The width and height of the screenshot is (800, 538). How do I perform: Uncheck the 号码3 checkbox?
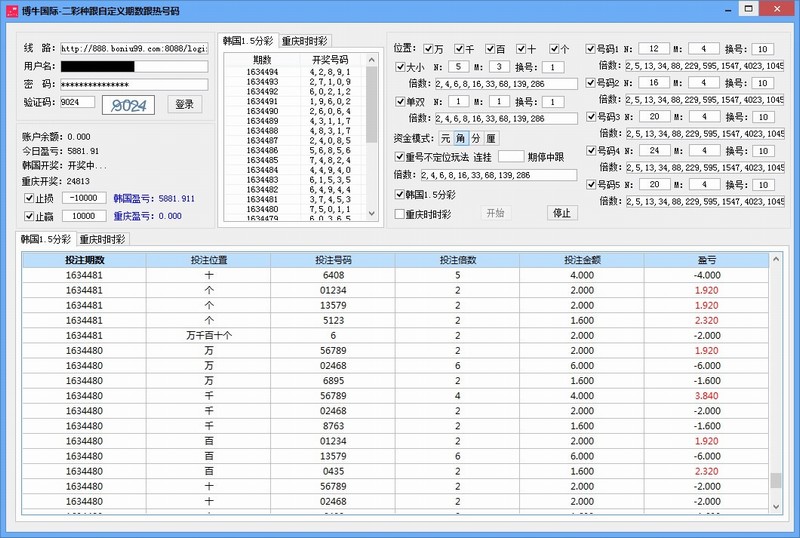[590, 116]
